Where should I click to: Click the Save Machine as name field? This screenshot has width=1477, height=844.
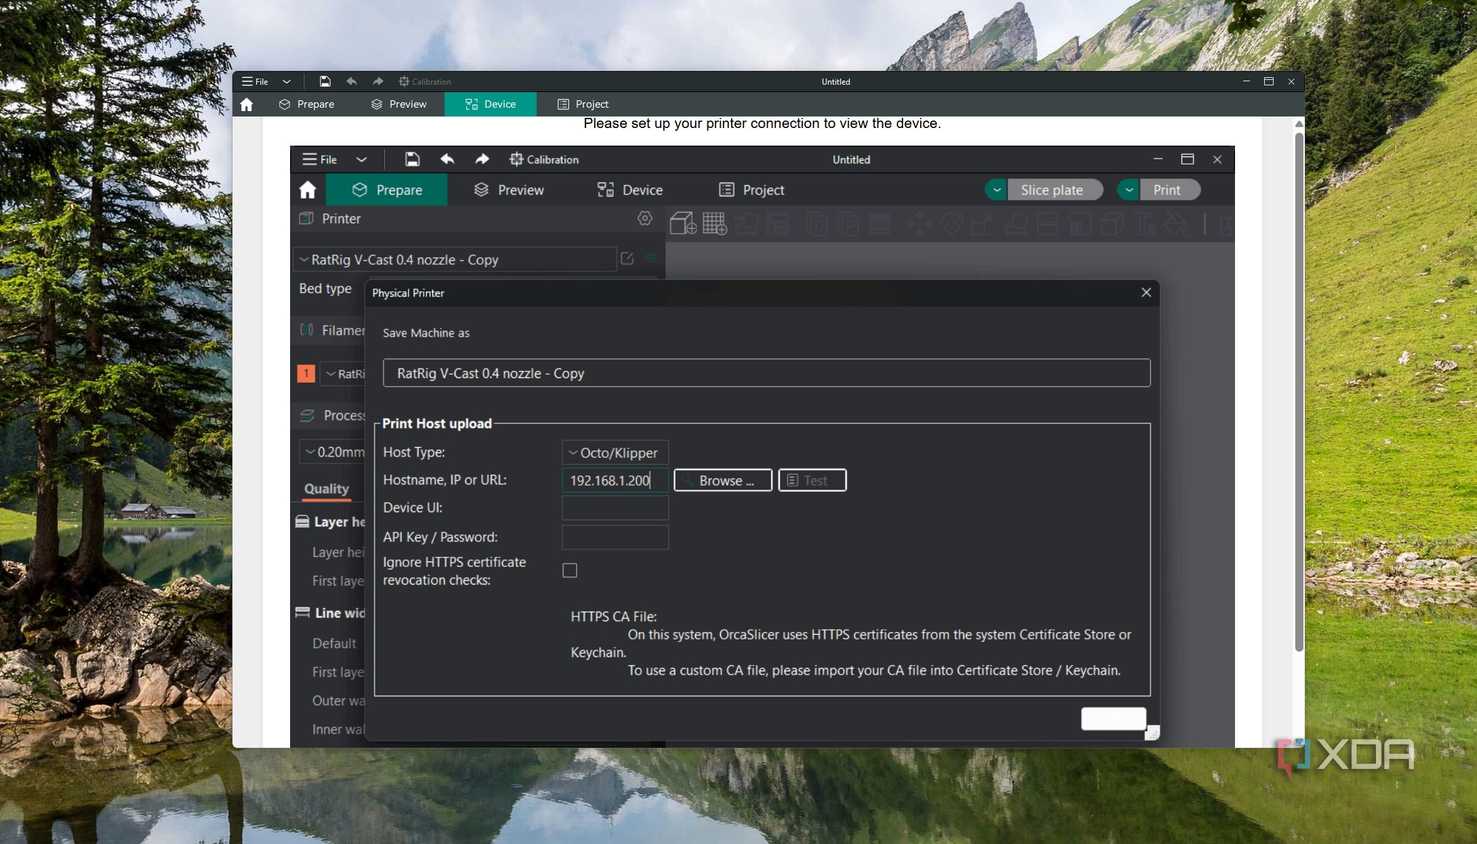(766, 373)
